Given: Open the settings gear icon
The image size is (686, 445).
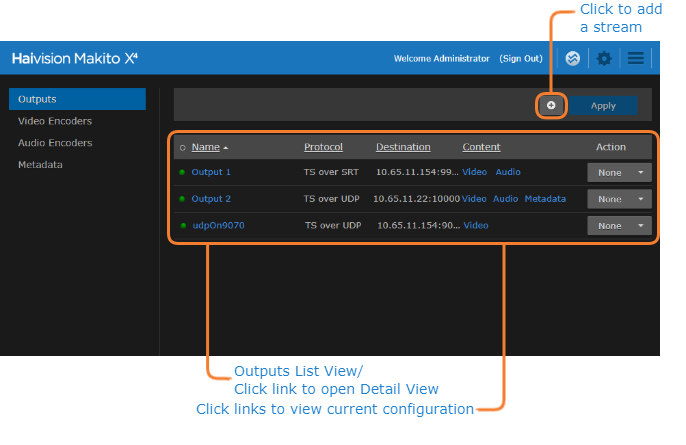Looking at the screenshot, I should click(x=604, y=59).
